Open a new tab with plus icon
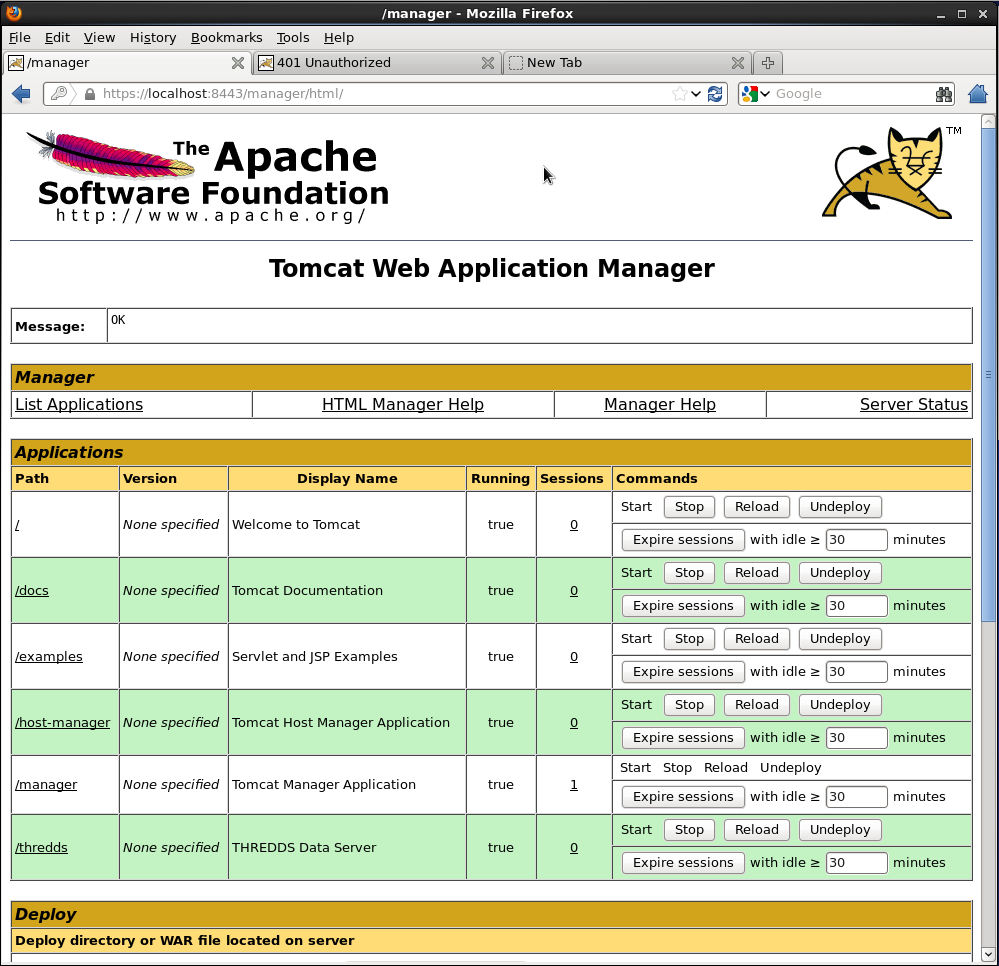Viewport: 999px width, 966px height. click(767, 63)
